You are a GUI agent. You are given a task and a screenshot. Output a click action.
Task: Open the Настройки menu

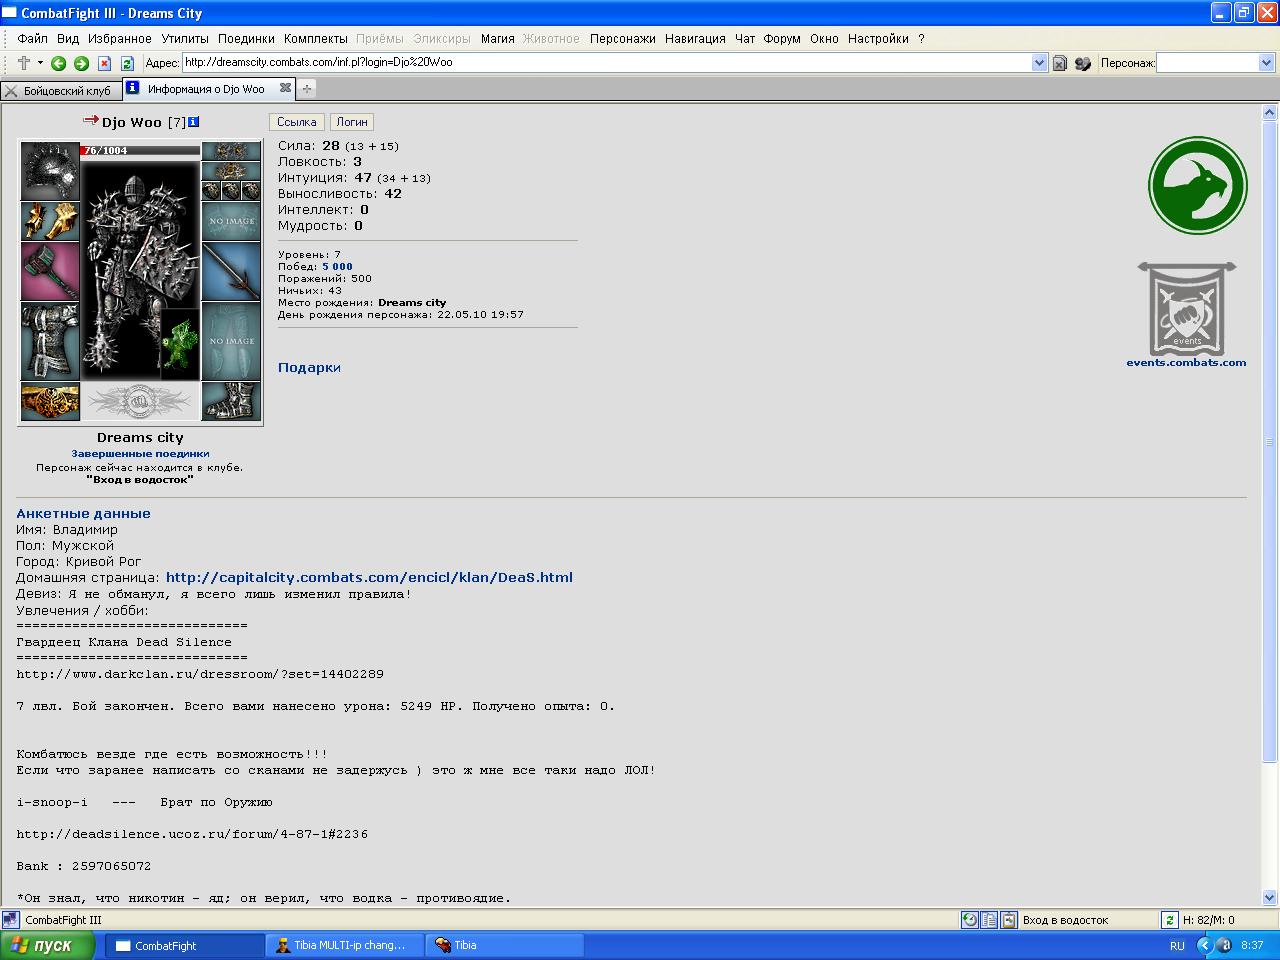click(878, 39)
